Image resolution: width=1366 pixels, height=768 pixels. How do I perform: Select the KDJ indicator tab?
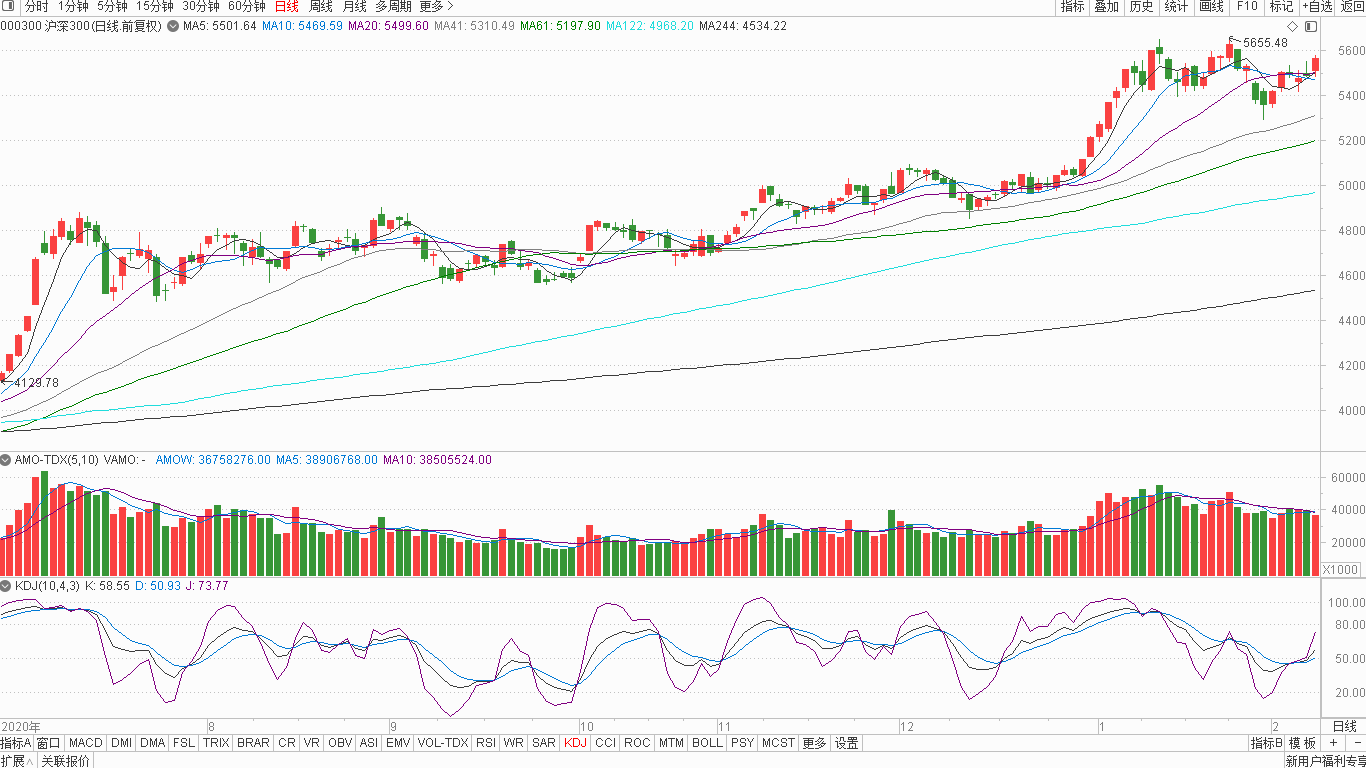pos(575,743)
